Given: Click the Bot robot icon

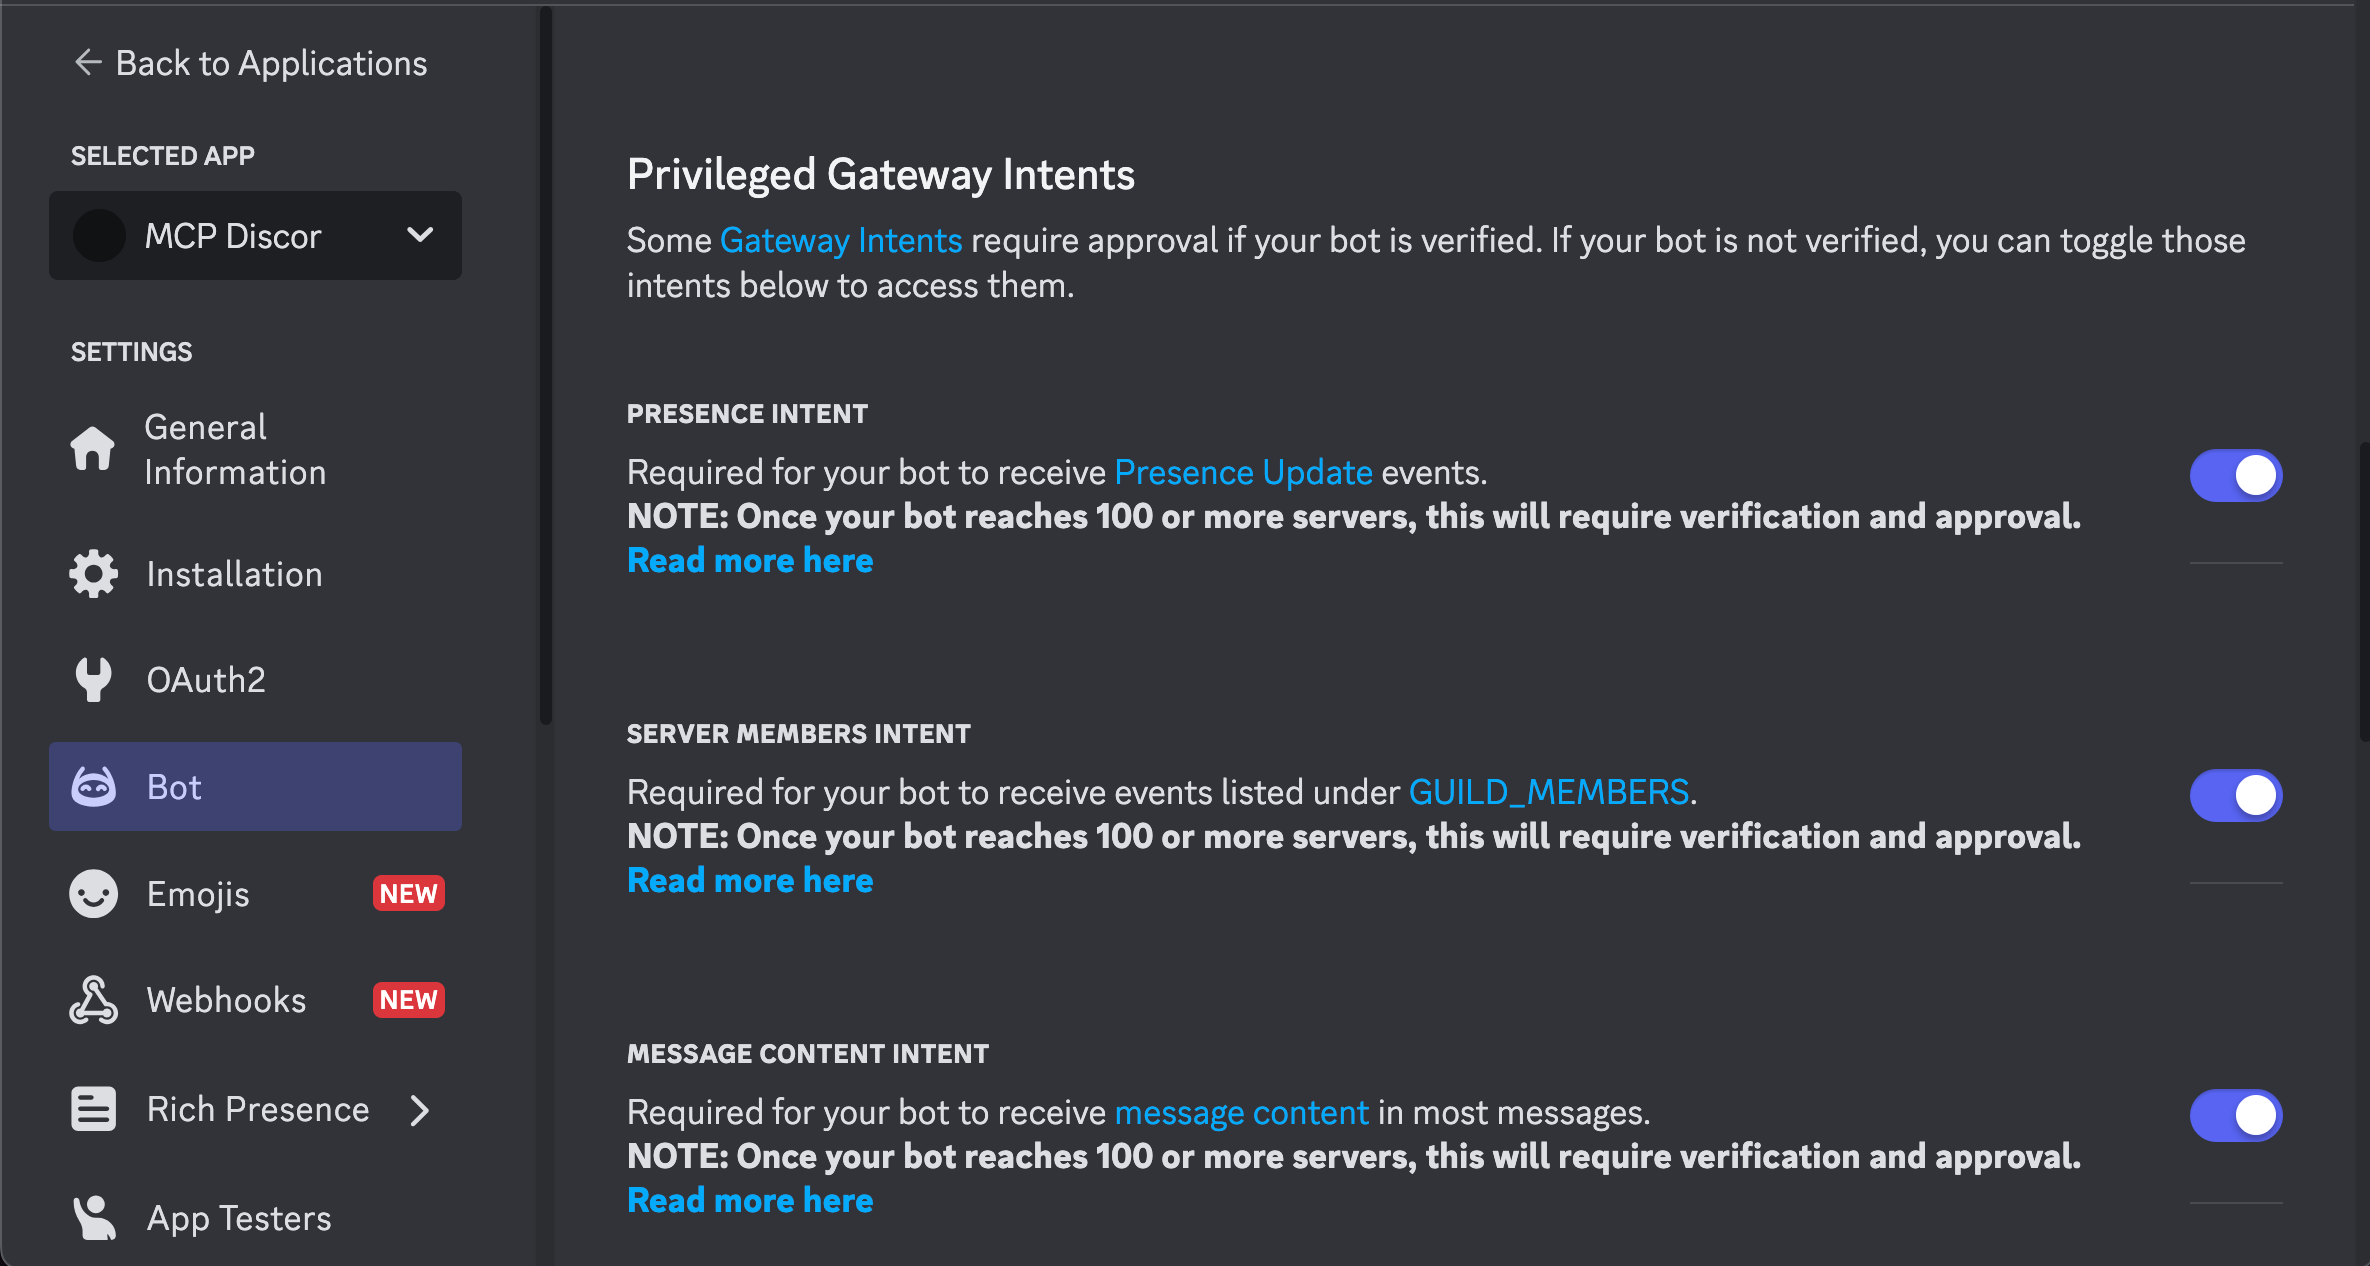Looking at the screenshot, I should tap(93, 786).
